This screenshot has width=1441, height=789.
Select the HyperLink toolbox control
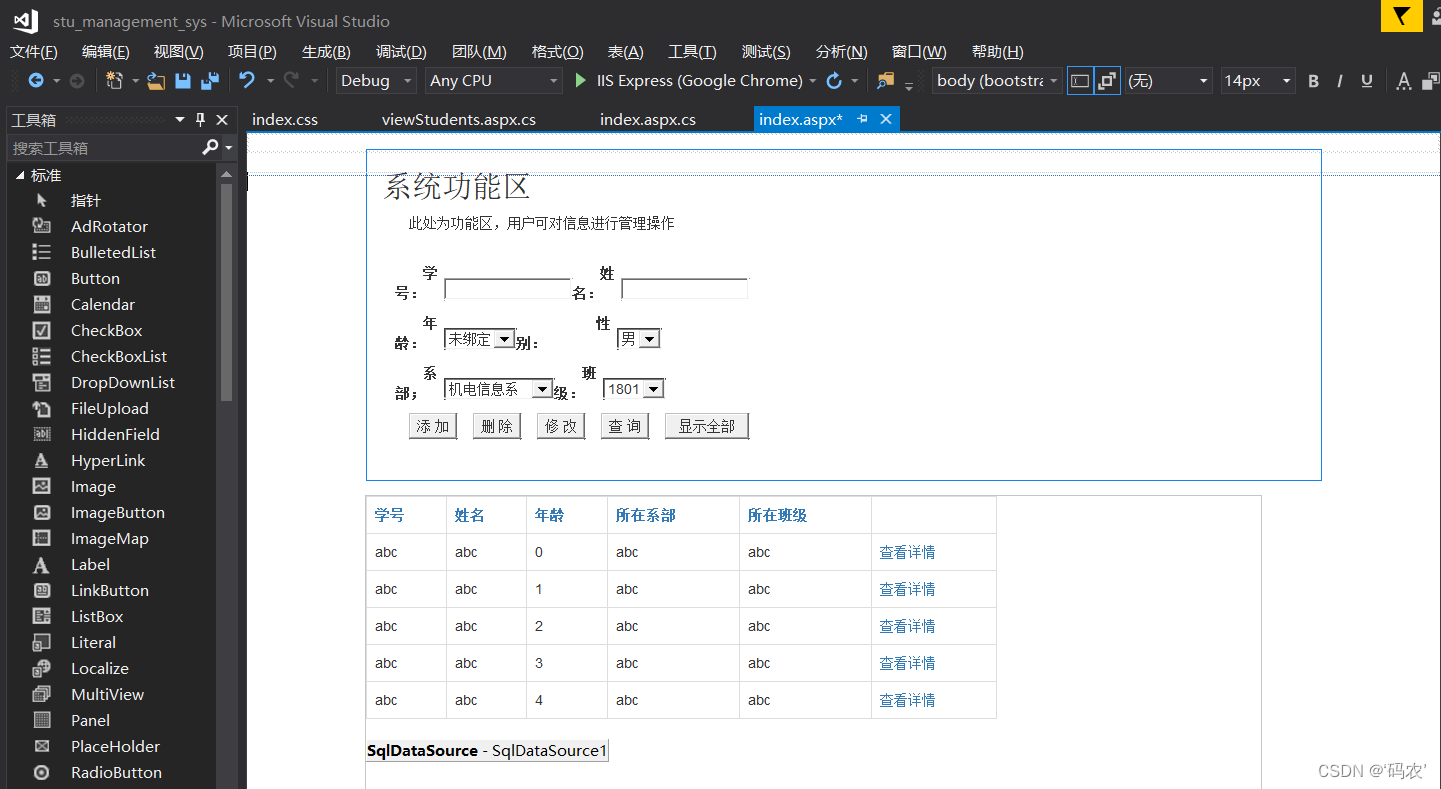click(107, 461)
